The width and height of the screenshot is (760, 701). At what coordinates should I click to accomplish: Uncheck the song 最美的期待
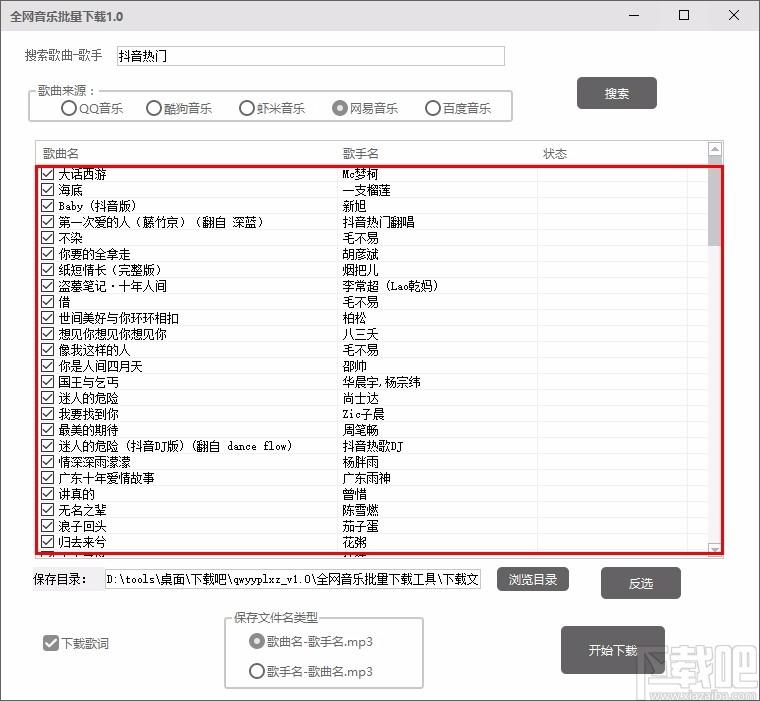pyautogui.click(x=48, y=430)
